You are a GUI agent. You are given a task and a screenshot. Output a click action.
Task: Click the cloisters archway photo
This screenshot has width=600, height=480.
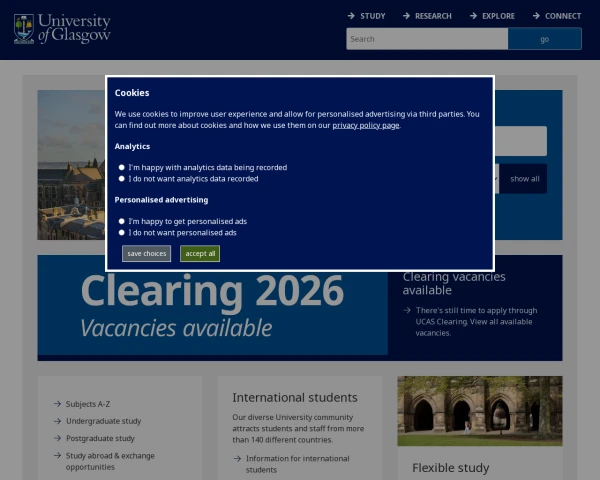click(x=480, y=411)
